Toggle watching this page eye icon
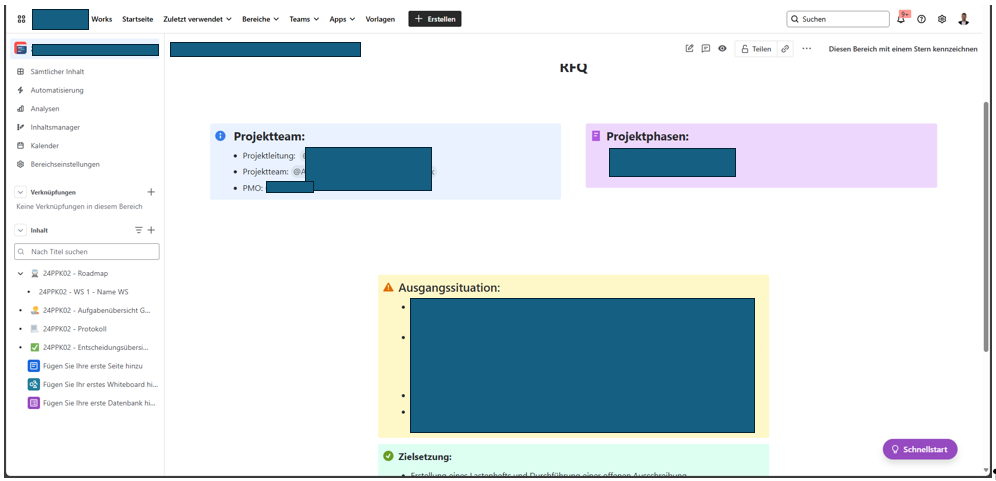 pos(722,48)
